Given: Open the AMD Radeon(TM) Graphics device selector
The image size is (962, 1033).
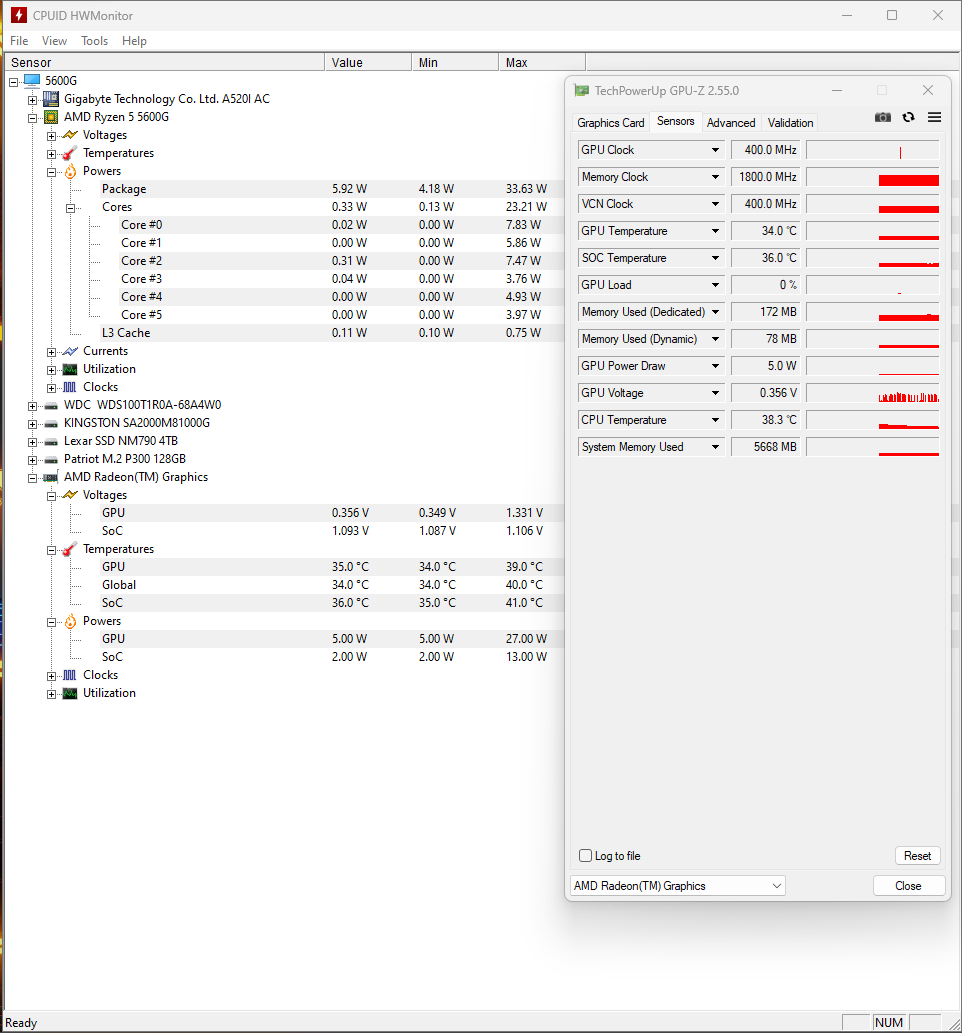Looking at the screenshot, I should [677, 886].
